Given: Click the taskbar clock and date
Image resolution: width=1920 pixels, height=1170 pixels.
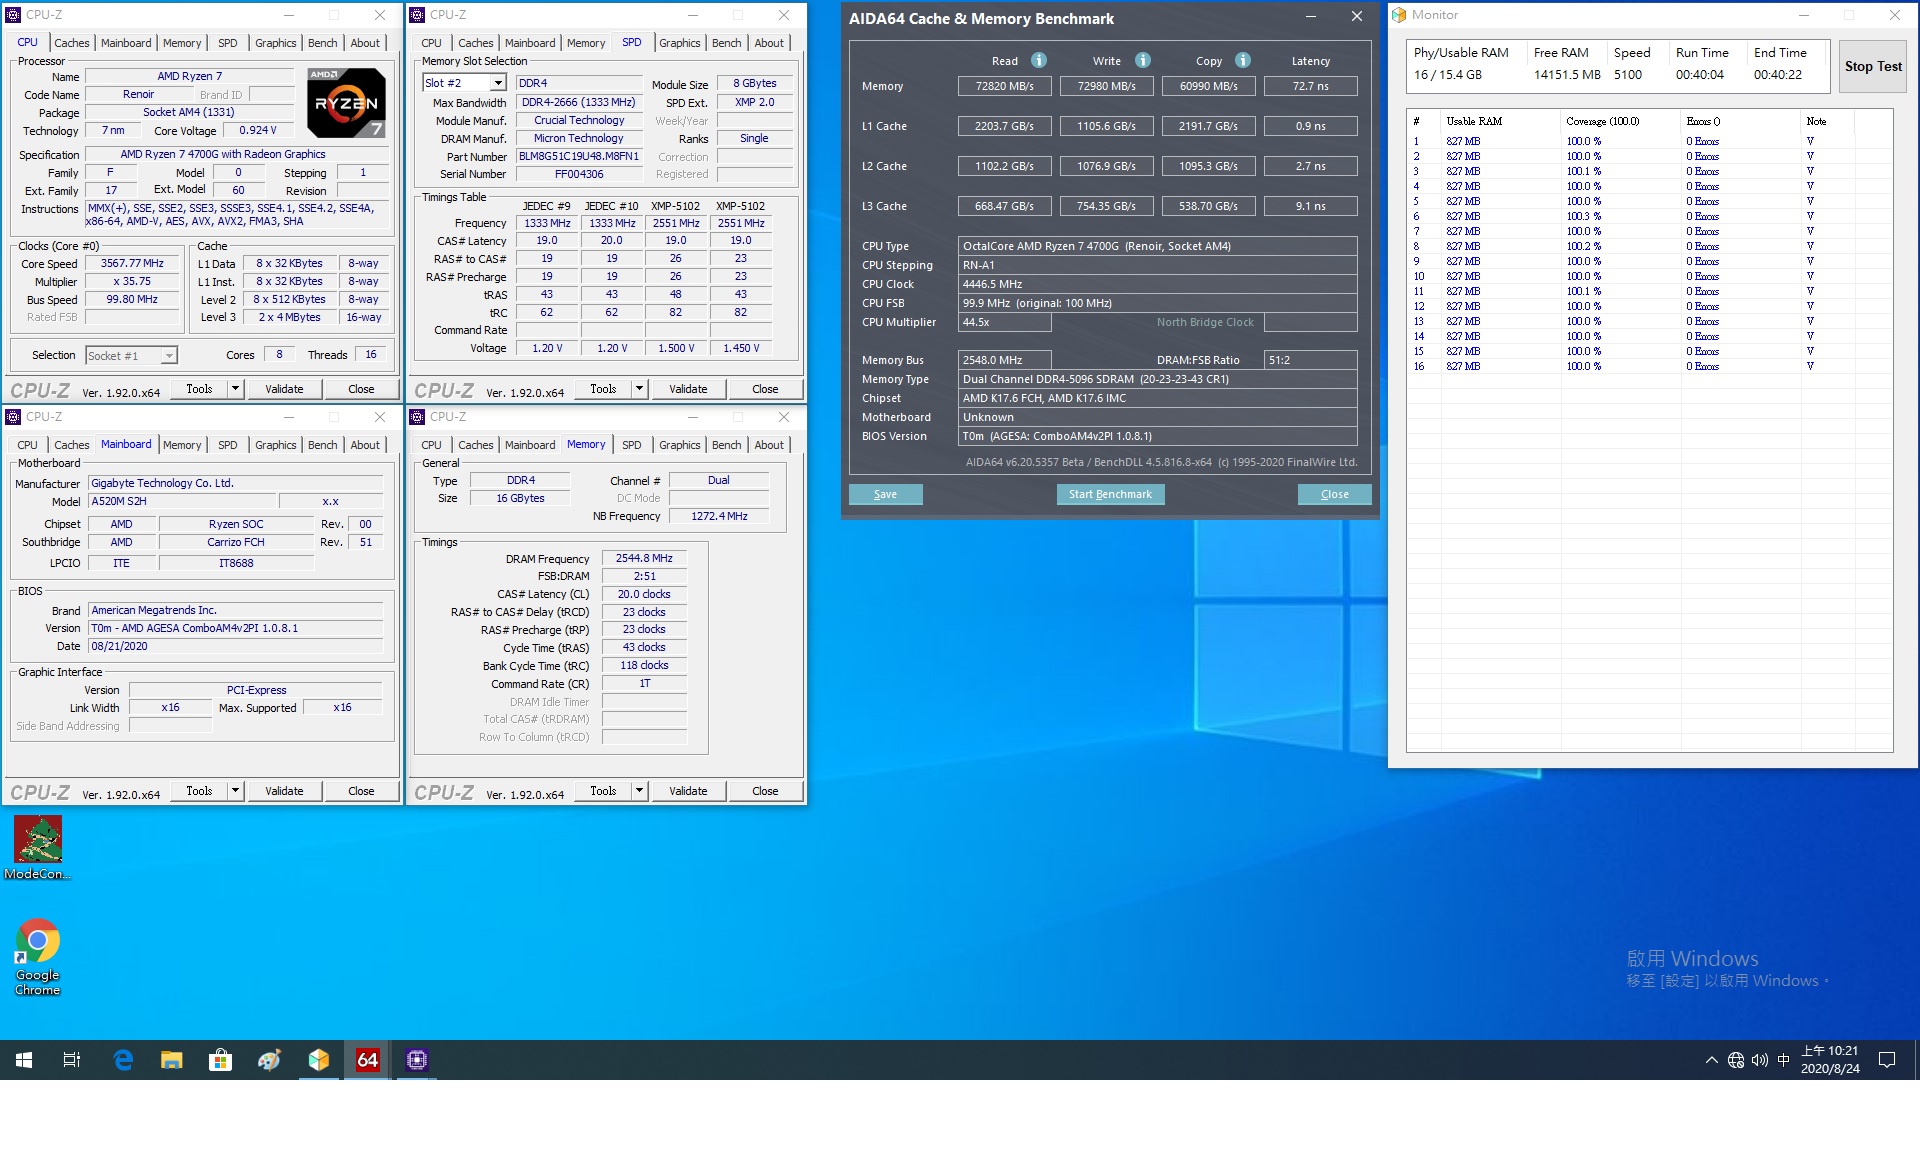Looking at the screenshot, I should [x=1829, y=1060].
